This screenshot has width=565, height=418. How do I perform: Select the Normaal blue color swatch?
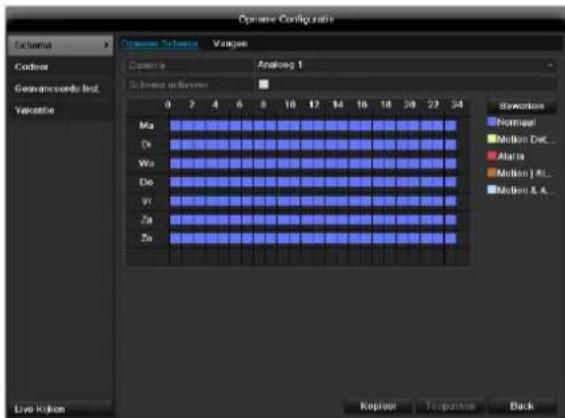click(491, 122)
